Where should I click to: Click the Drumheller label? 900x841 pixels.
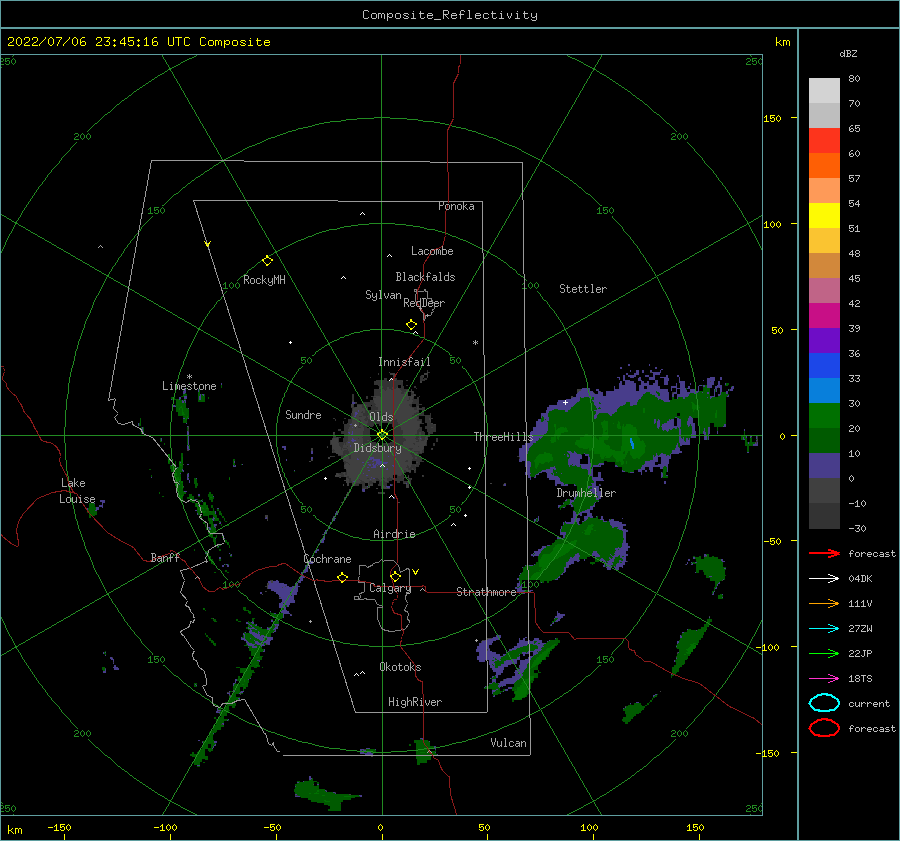[586, 493]
